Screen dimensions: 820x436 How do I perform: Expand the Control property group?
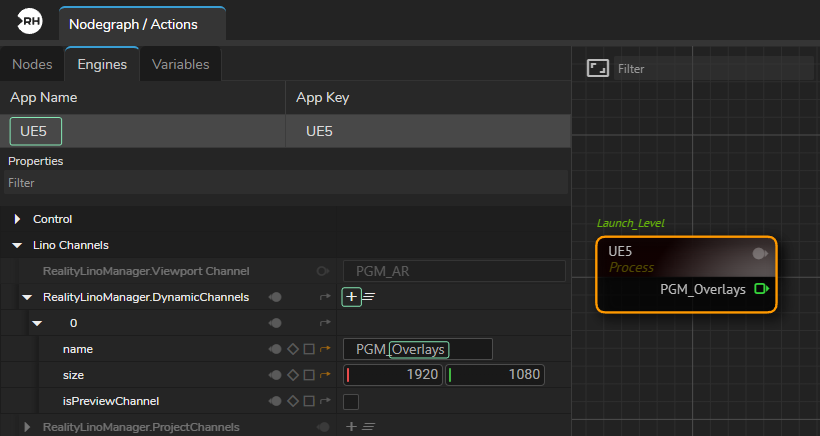click(17, 219)
